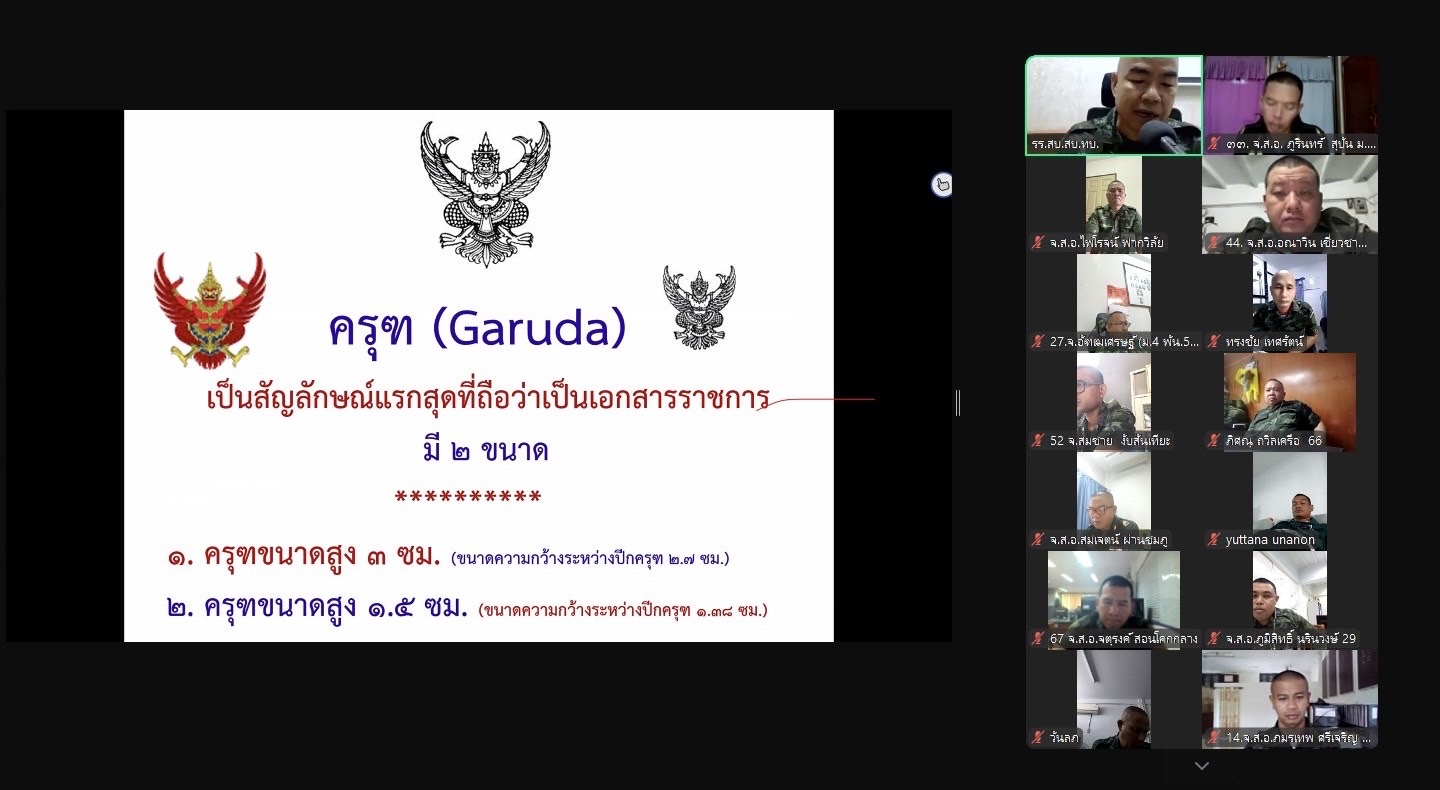Select the จ.ส.อ.สมเจตน์ ผ่านชมภู video tile
The image size is (1440, 790).
point(1114,500)
